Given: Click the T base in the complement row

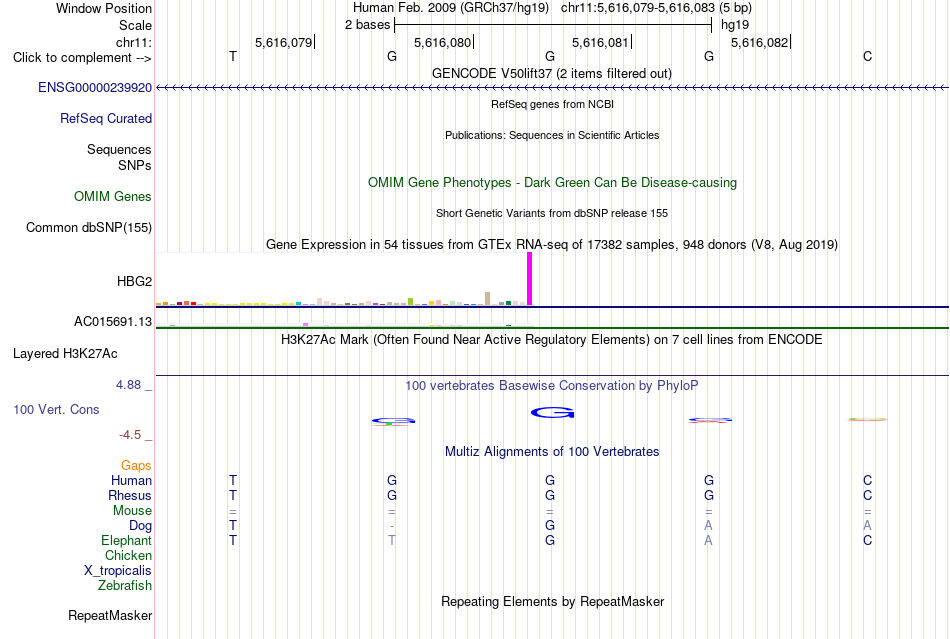Looking at the screenshot, I should pos(233,56).
